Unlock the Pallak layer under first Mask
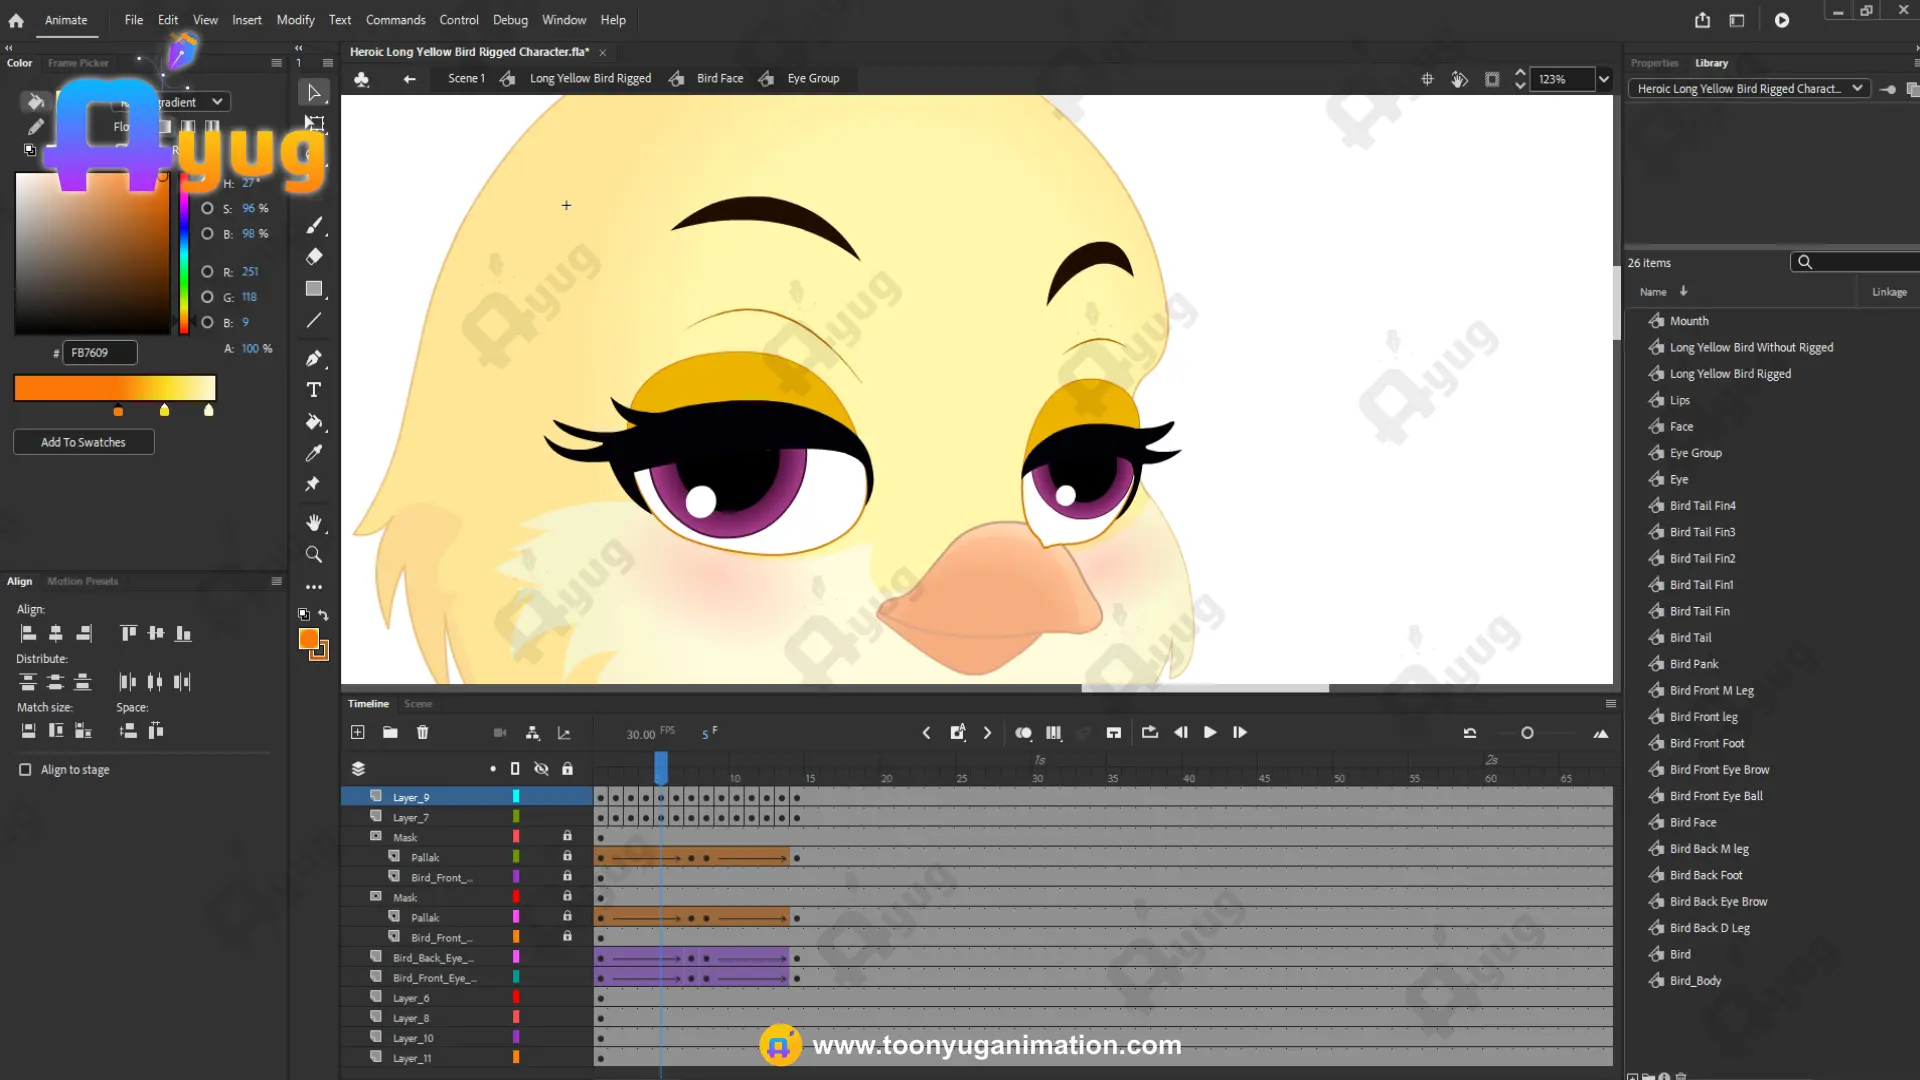The height and width of the screenshot is (1080, 1920). pyautogui.click(x=567, y=857)
